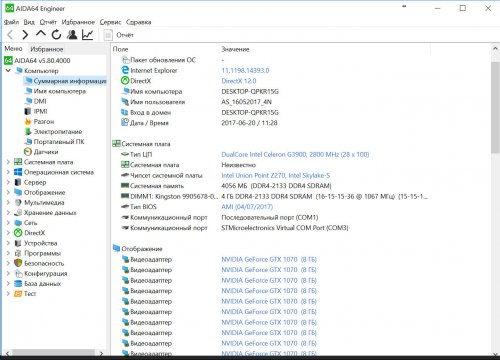Click the Электропитание icon in tree

tap(28, 131)
